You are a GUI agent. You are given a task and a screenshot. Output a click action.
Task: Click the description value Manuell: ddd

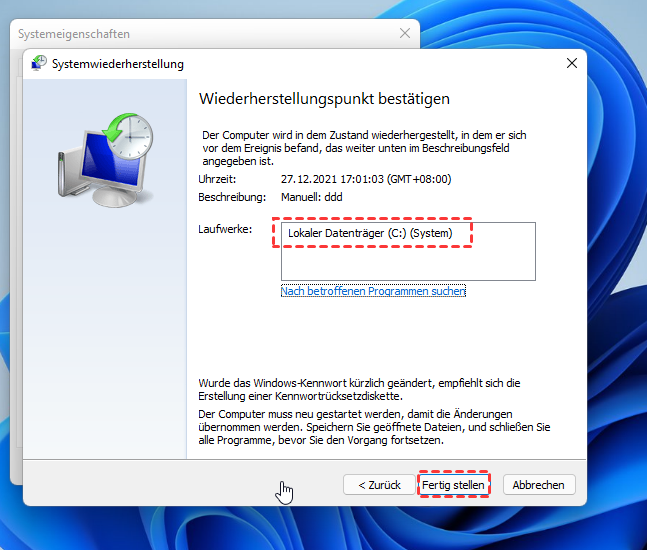[x=312, y=197]
